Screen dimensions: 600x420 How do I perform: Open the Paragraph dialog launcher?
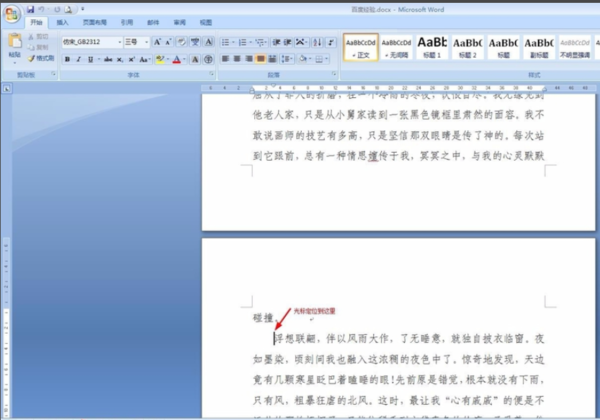pyautogui.click(x=334, y=73)
